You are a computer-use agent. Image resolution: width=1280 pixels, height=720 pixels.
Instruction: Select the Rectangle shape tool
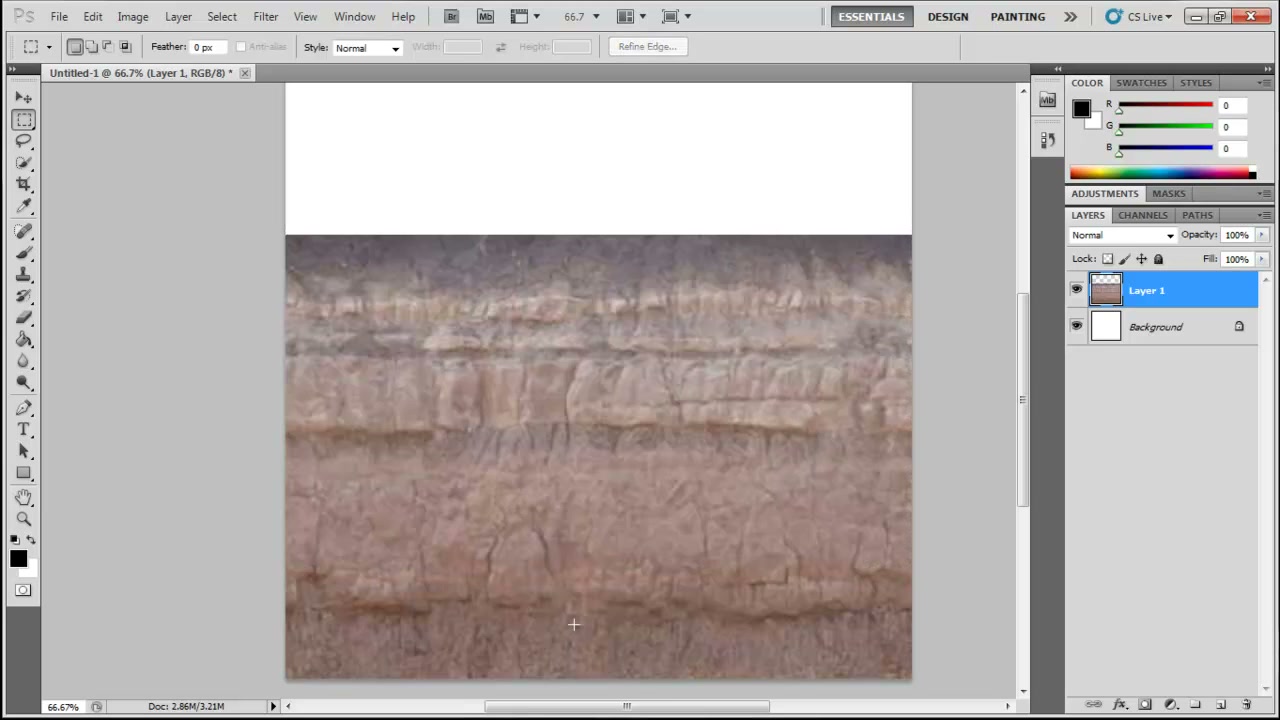[x=24, y=473]
